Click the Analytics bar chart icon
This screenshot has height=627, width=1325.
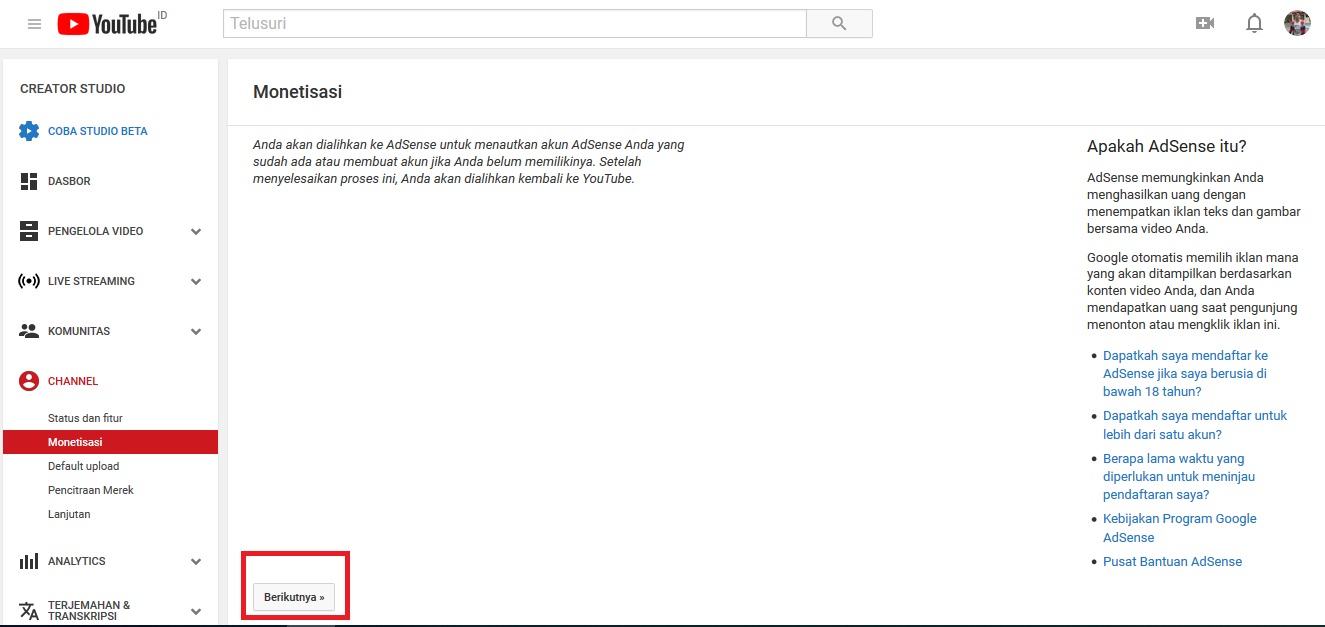(x=29, y=561)
